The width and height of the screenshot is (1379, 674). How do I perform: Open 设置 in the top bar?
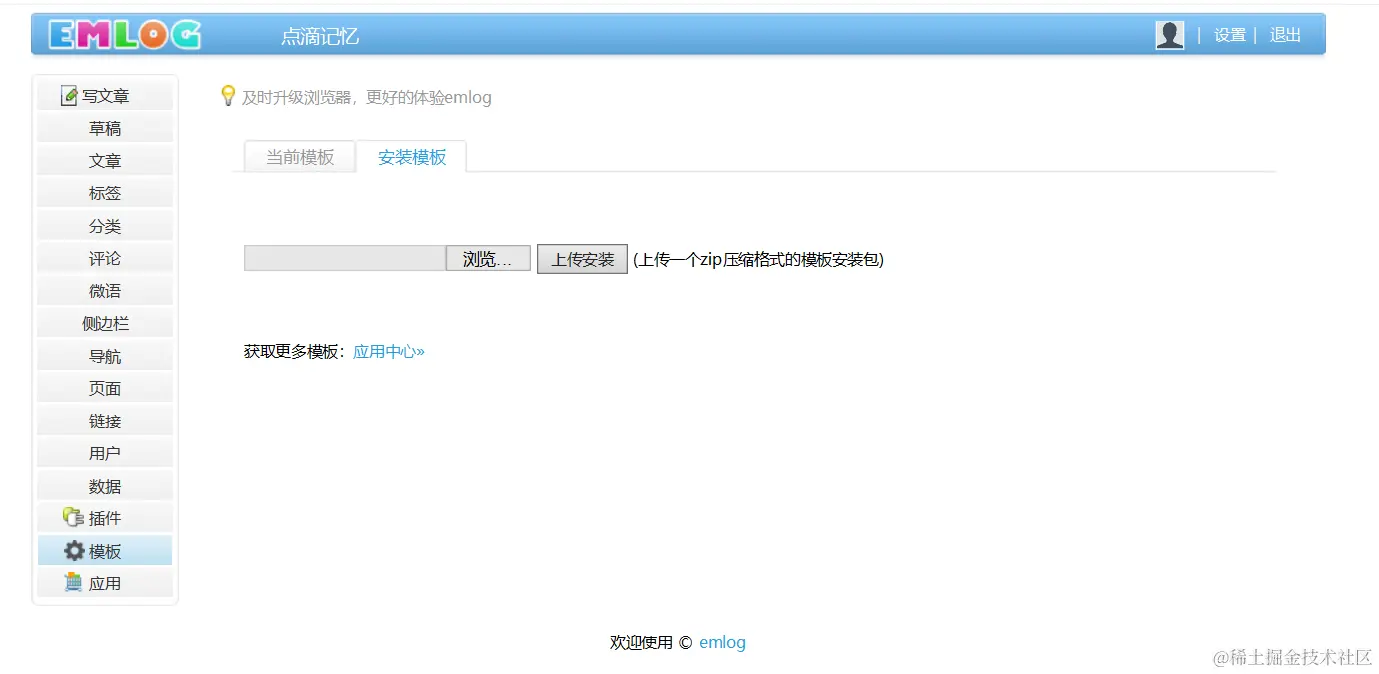[1229, 34]
